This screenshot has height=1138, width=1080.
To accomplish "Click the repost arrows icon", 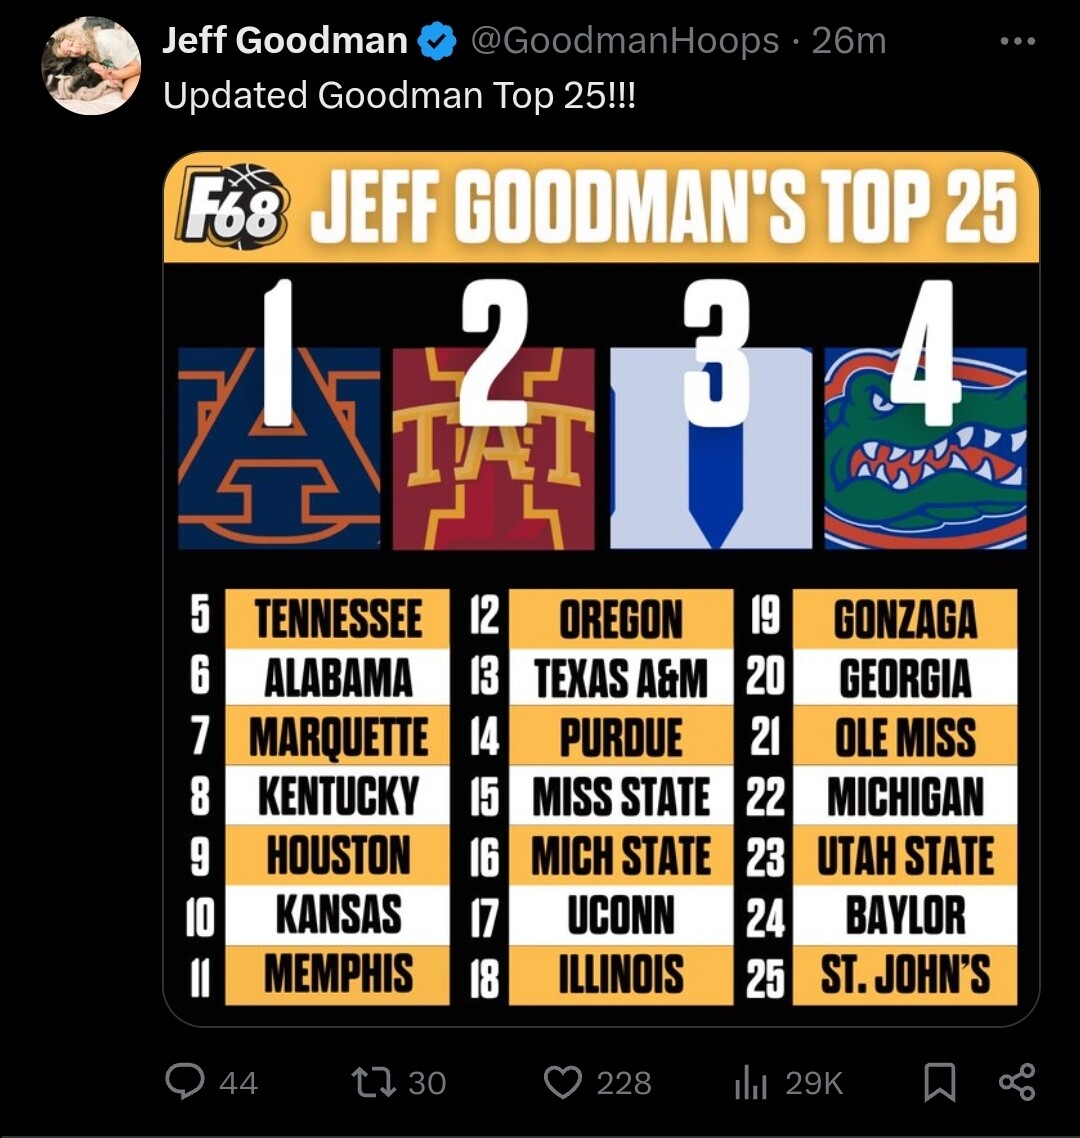I will click(x=374, y=1082).
